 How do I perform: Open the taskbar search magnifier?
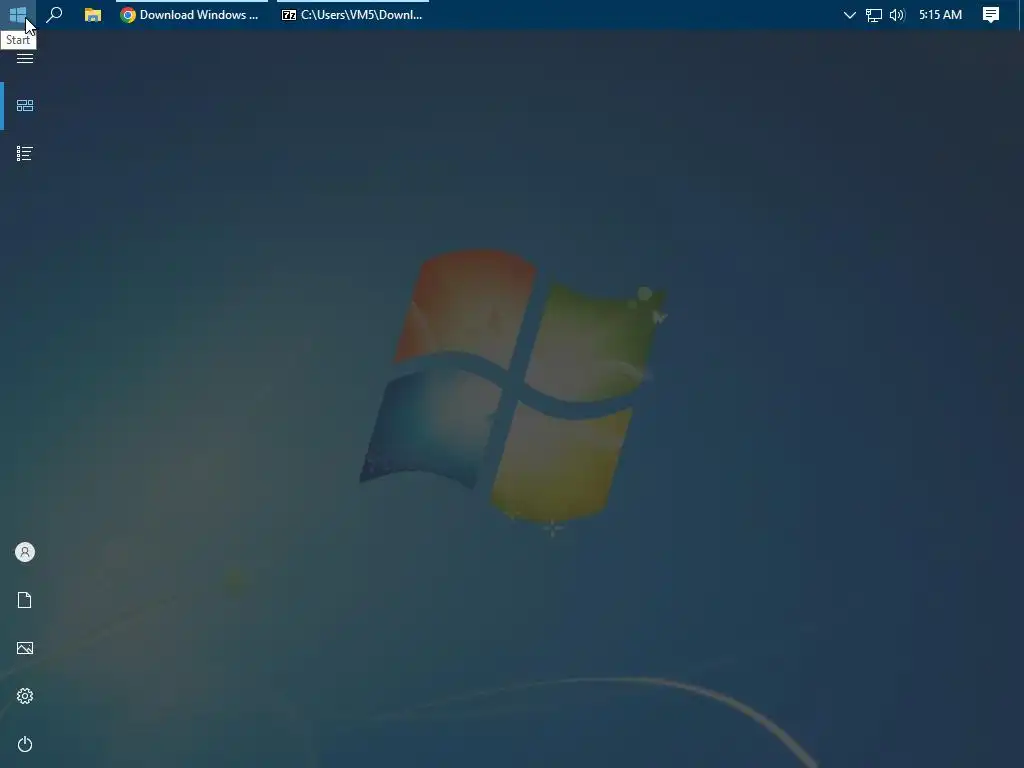pyautogui.click(x=55, y=14)
